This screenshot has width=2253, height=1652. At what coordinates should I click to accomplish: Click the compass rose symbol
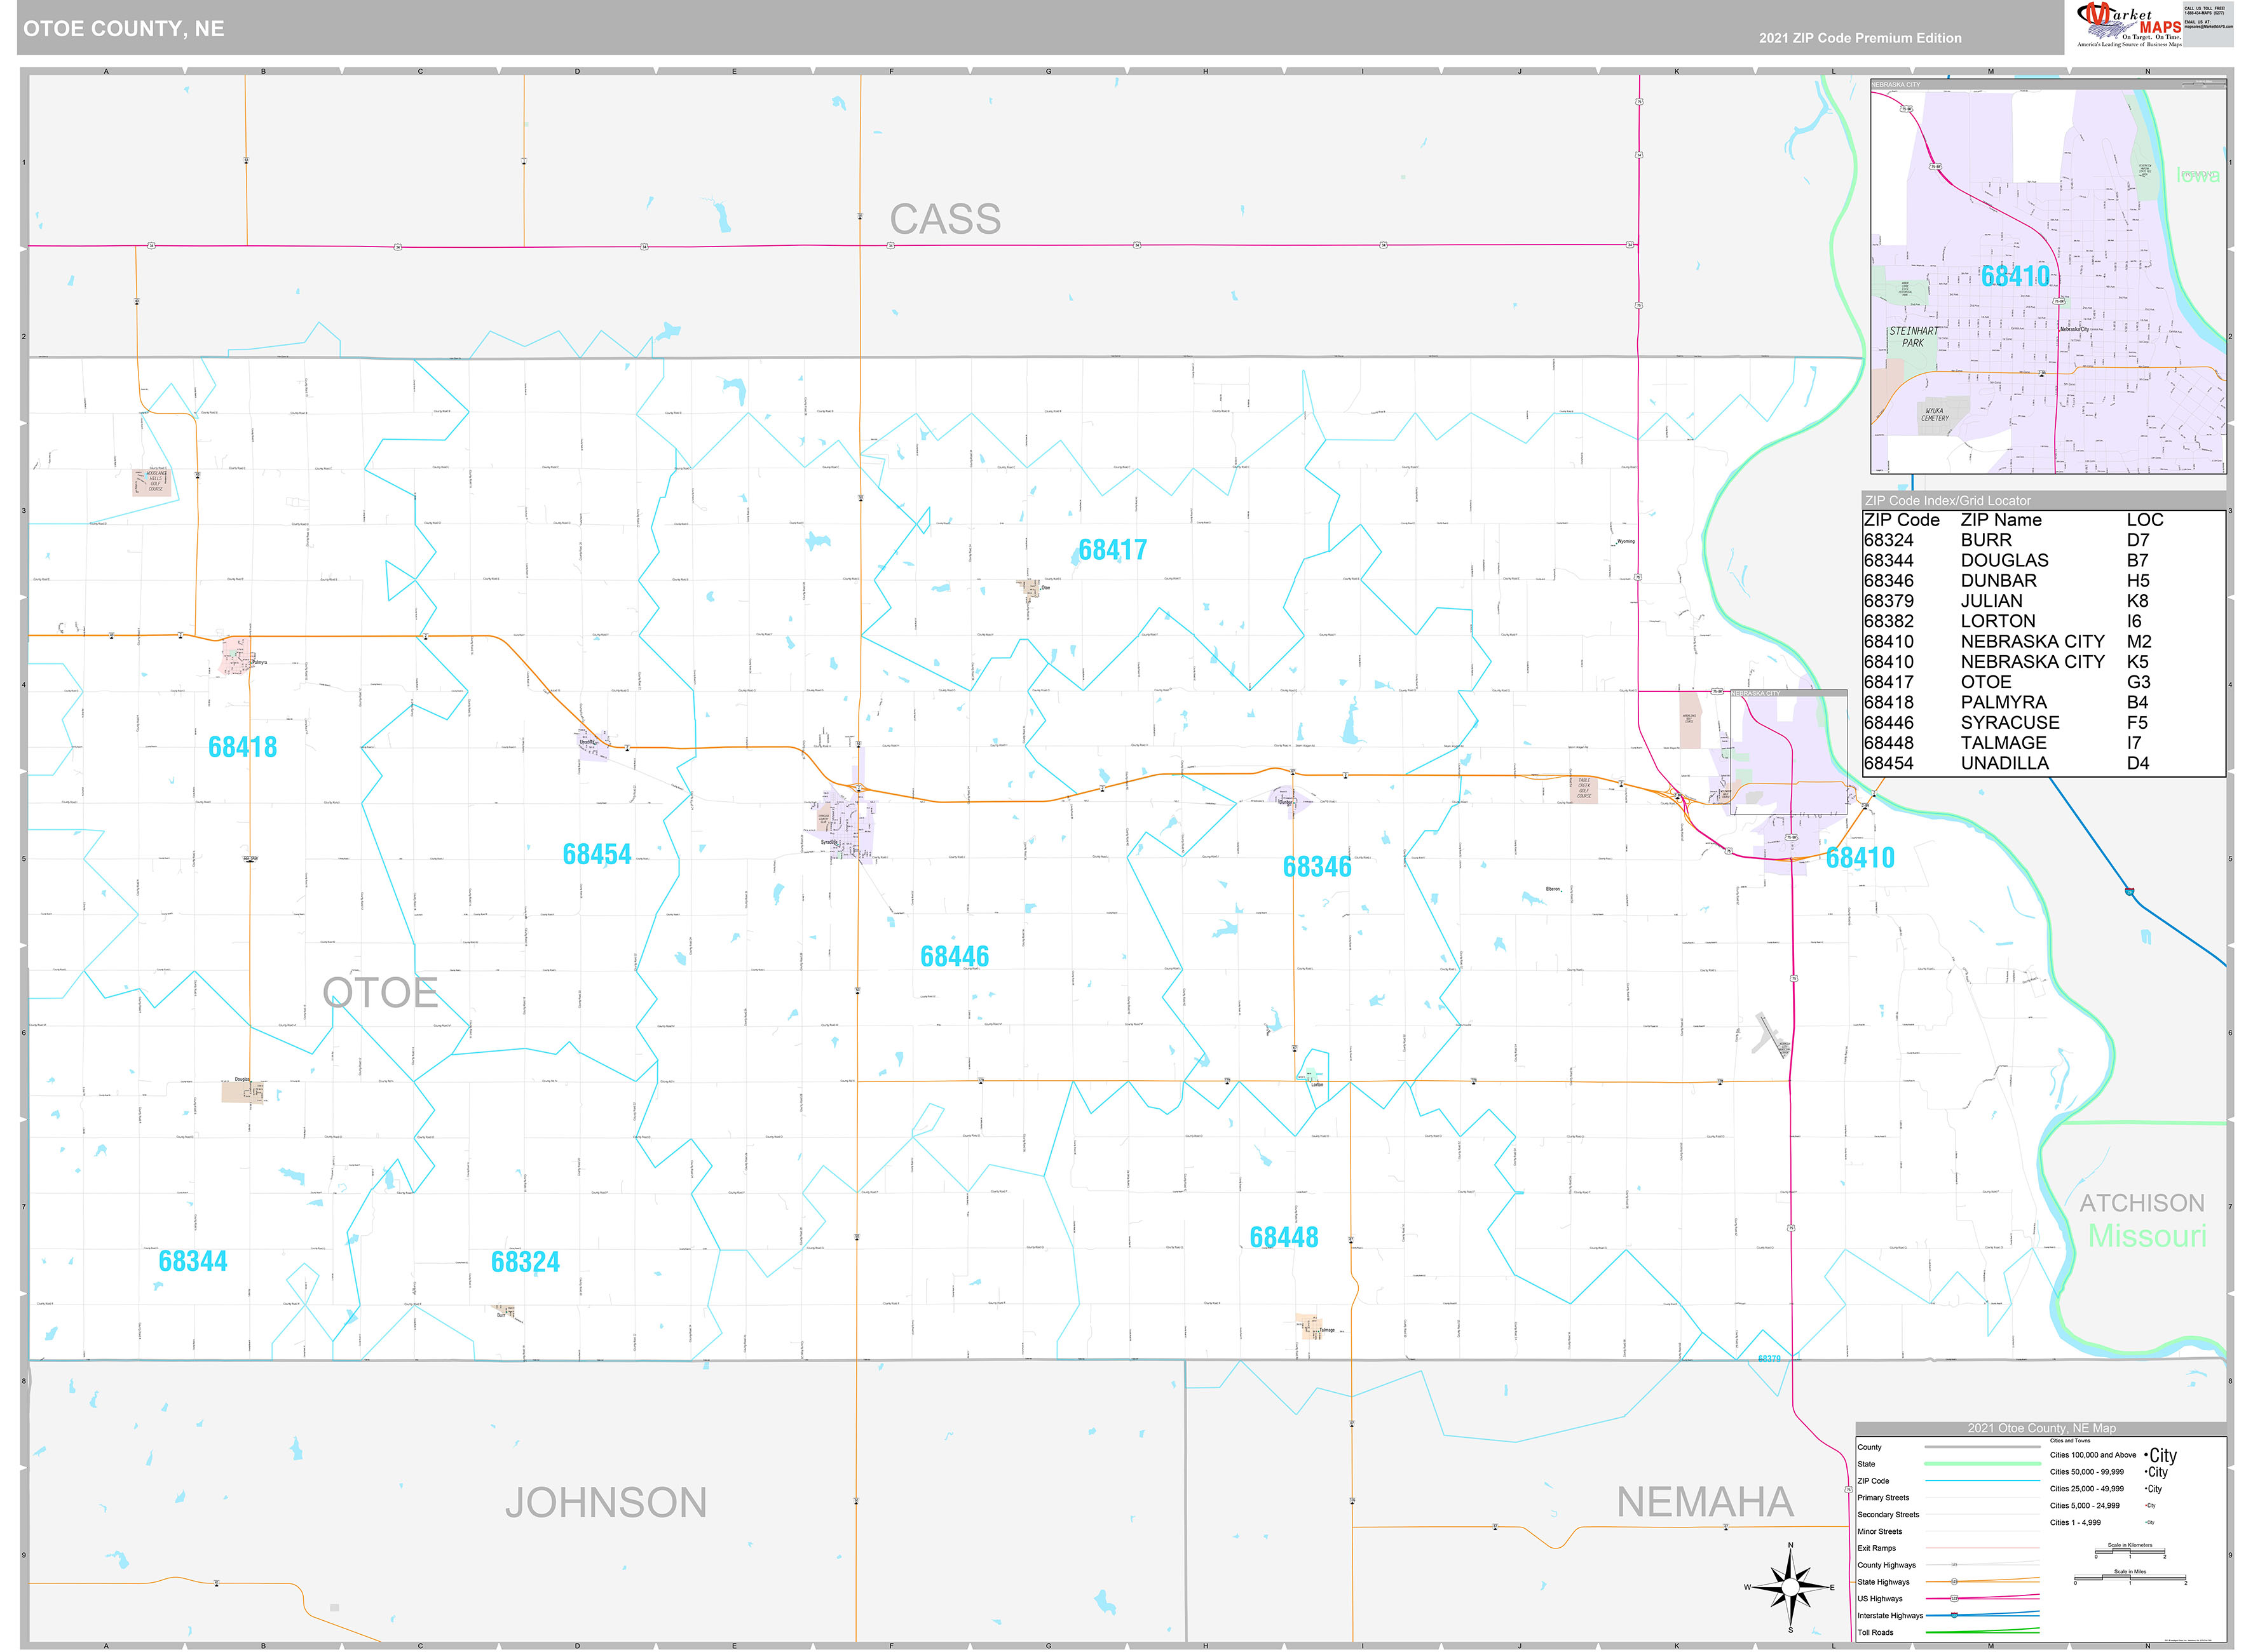1791,1587
